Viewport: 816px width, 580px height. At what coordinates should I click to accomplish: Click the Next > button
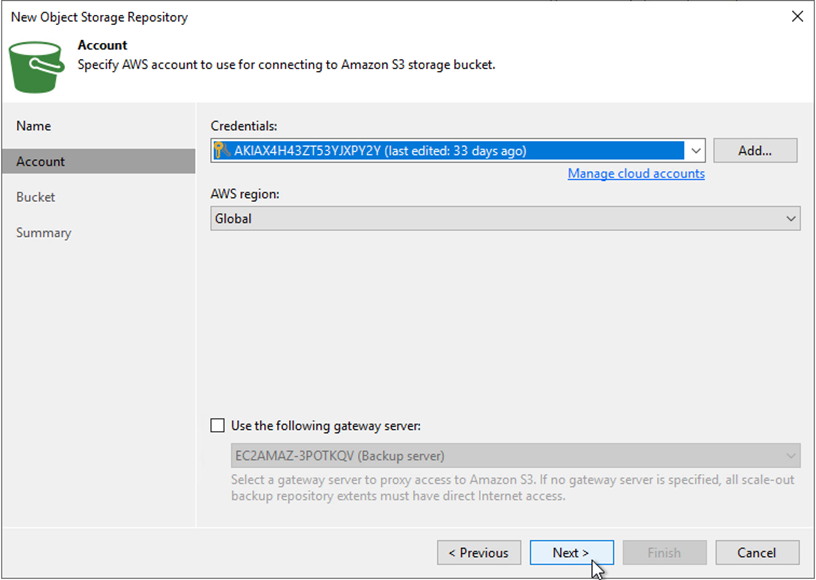[571, 553]
